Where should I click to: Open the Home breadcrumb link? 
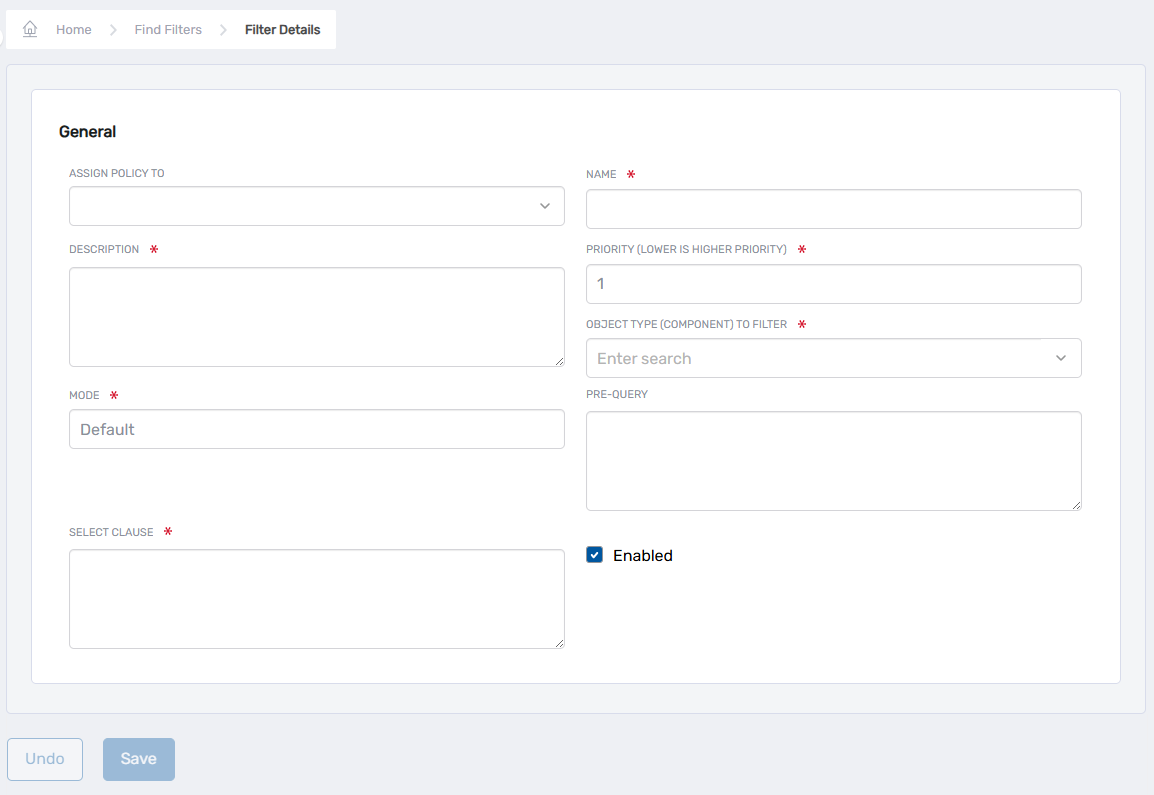tap(73, 29)
